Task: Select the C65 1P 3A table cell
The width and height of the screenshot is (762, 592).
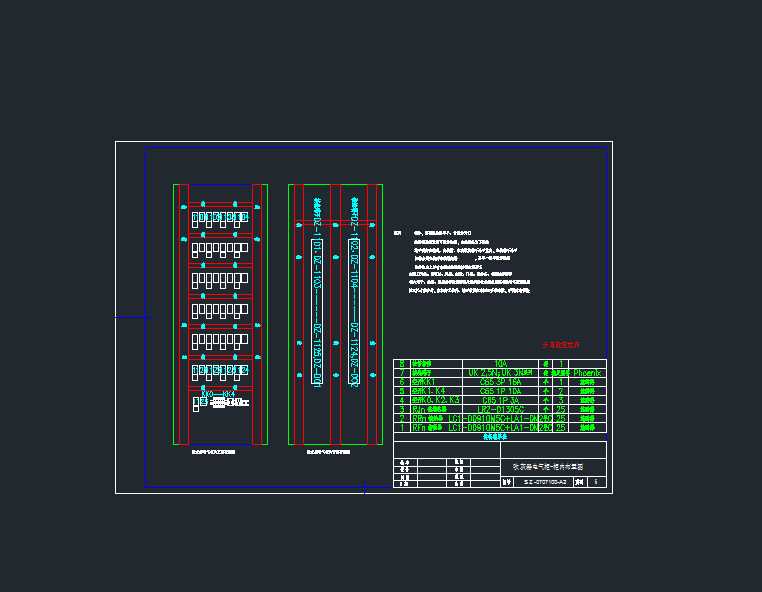Action: click(x=501, y=399)
